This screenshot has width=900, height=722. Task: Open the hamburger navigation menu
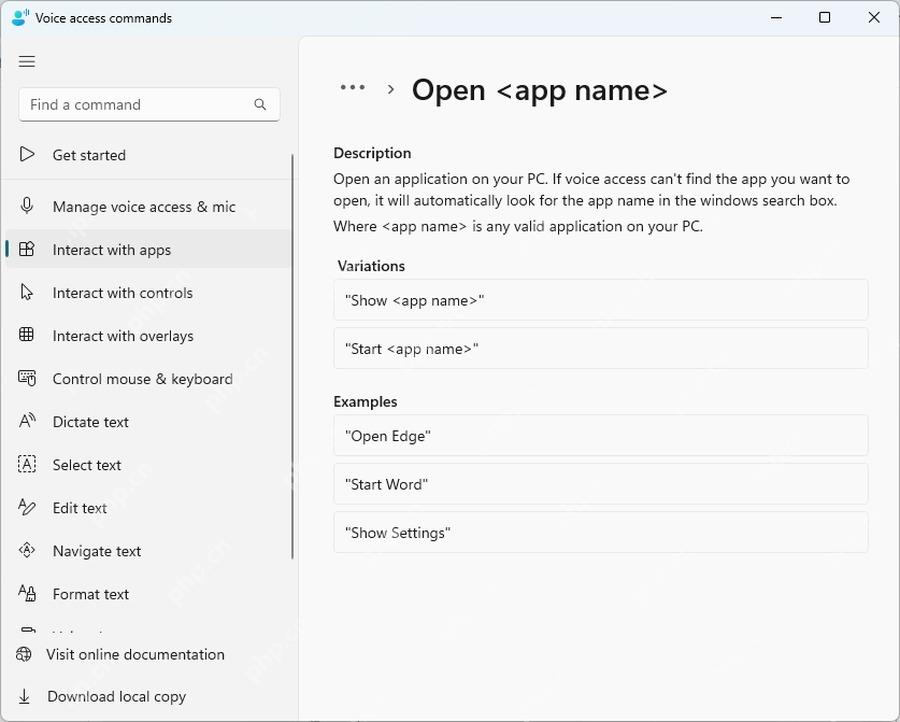27,61
